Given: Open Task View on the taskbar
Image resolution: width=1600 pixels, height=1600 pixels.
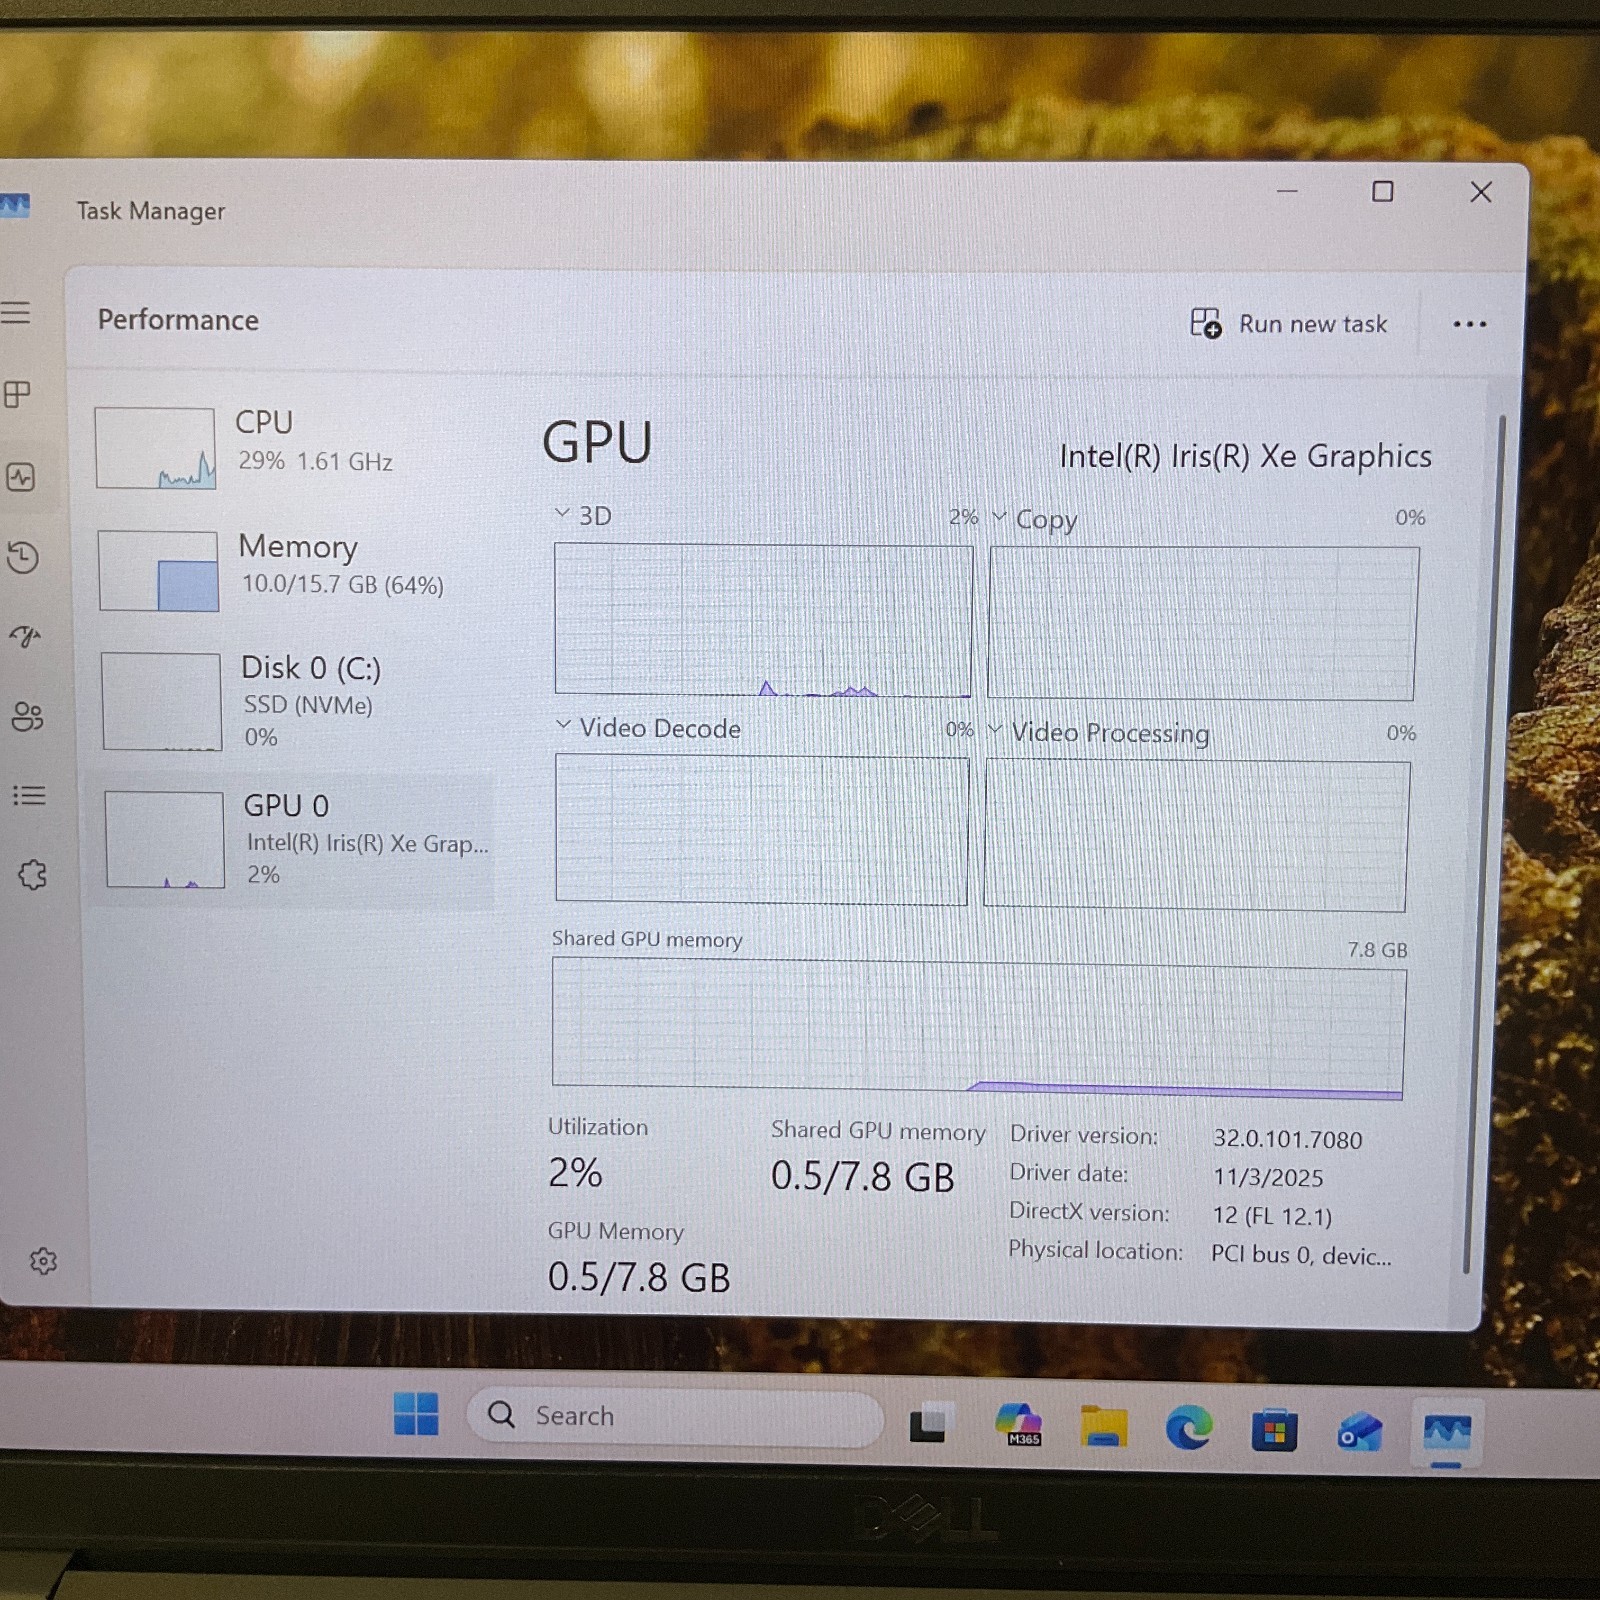Looking at the screenshot, I should 929,1423.
